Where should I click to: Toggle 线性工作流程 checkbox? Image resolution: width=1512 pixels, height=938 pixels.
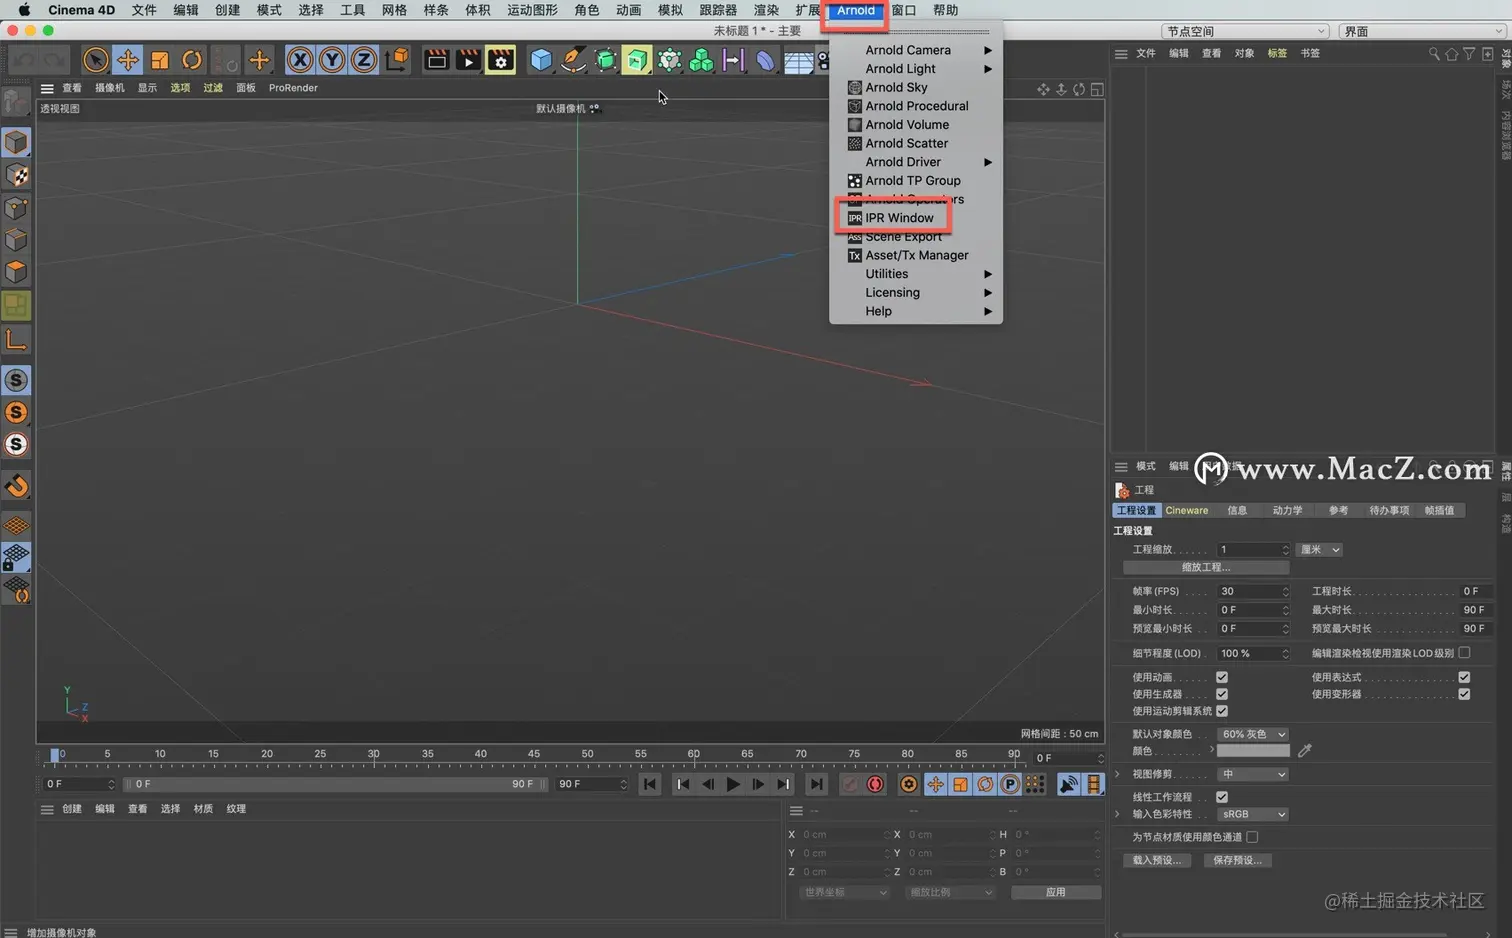tap(1222, 797)
